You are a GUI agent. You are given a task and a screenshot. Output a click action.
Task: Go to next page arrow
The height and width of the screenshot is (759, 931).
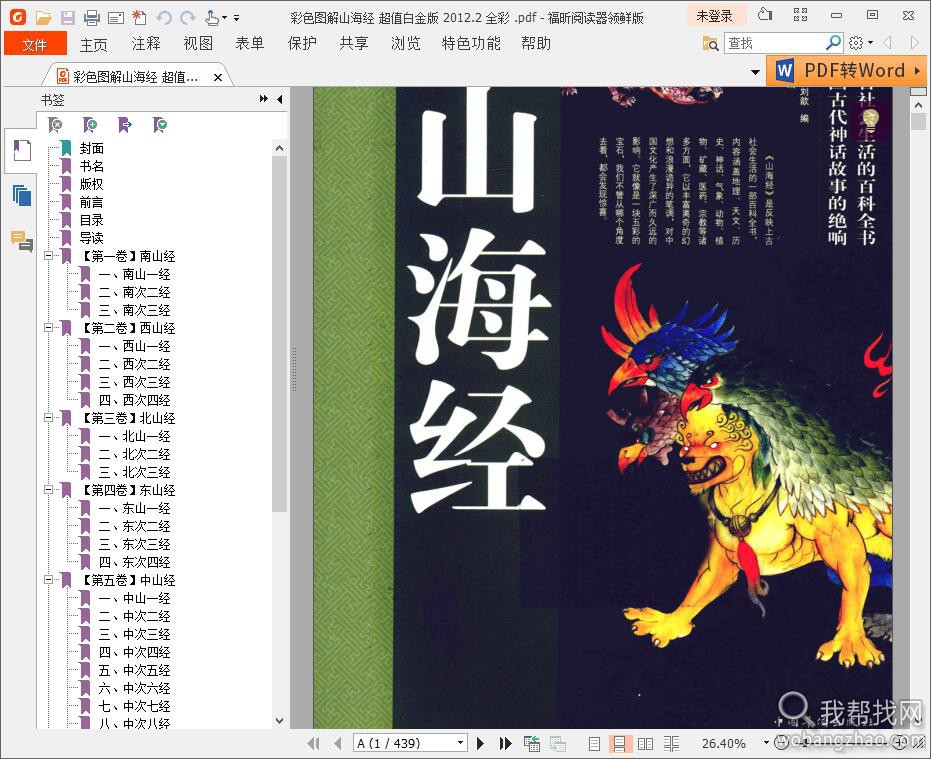click(x=480, y=743)
